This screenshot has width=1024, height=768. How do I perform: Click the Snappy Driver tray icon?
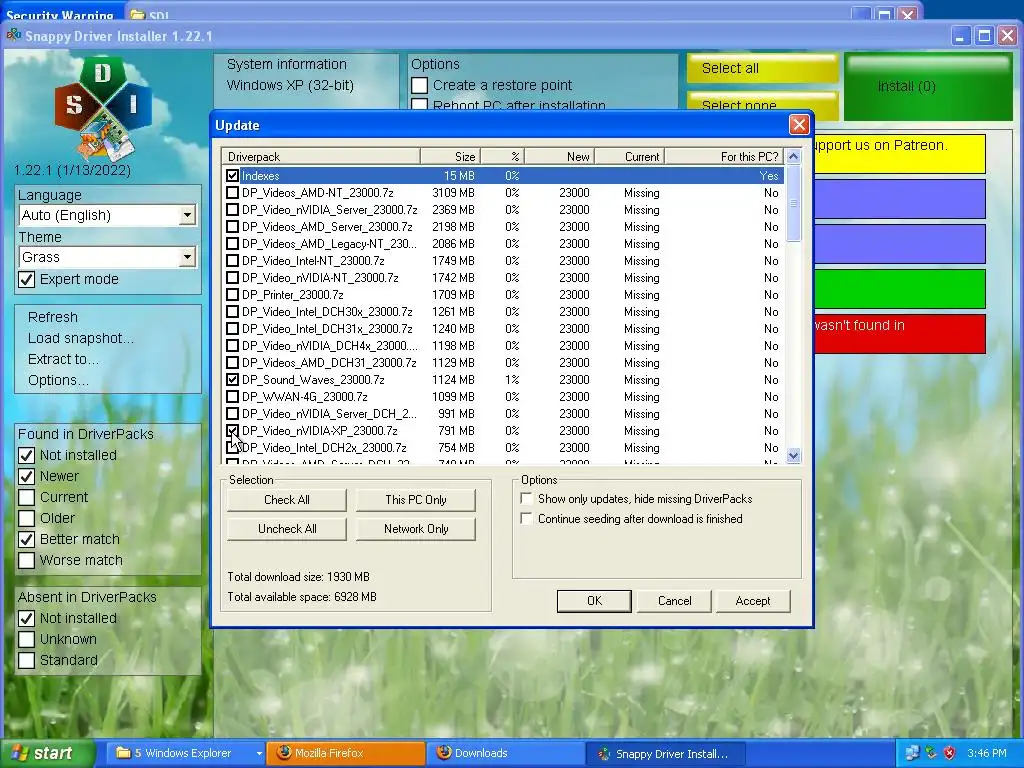[x=931, y=753]
